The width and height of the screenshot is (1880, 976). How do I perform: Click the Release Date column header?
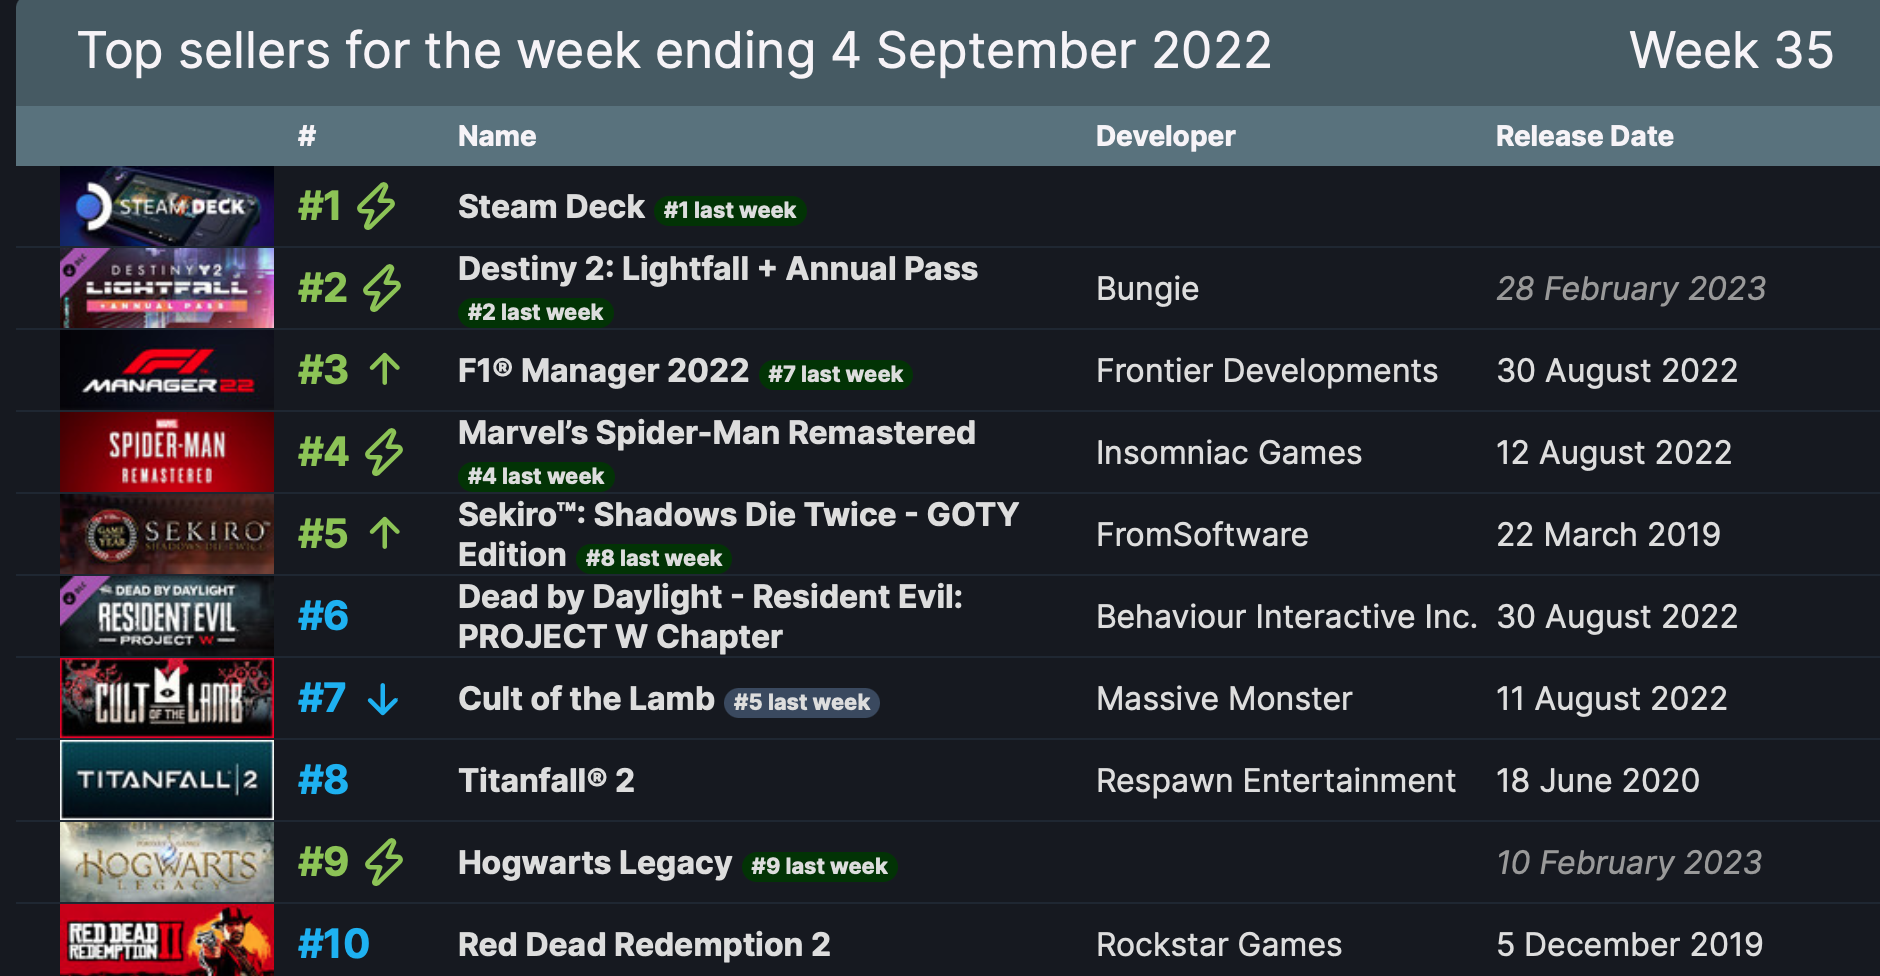click(x=1584, y=136)
